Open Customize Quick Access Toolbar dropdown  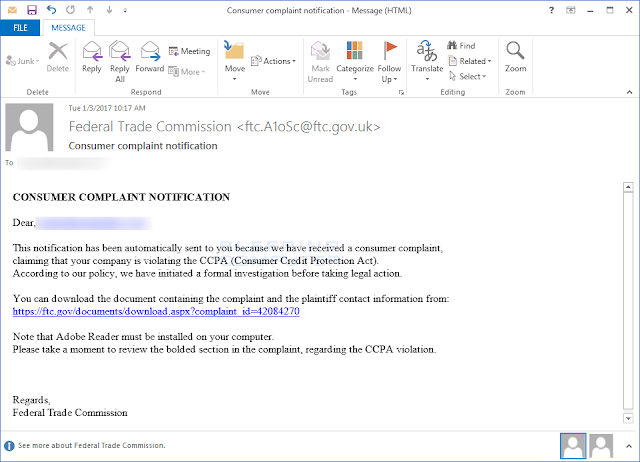(125, 11)
